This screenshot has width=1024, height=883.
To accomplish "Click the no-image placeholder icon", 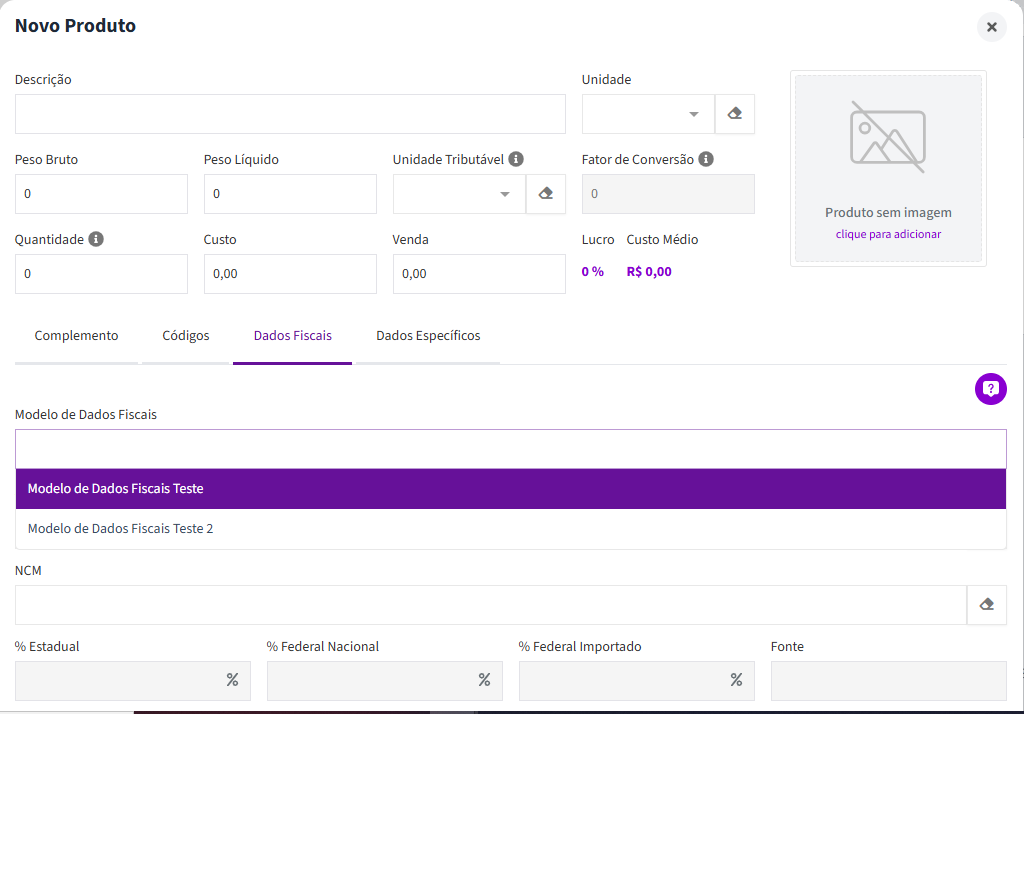I will (x=888, y=137).
